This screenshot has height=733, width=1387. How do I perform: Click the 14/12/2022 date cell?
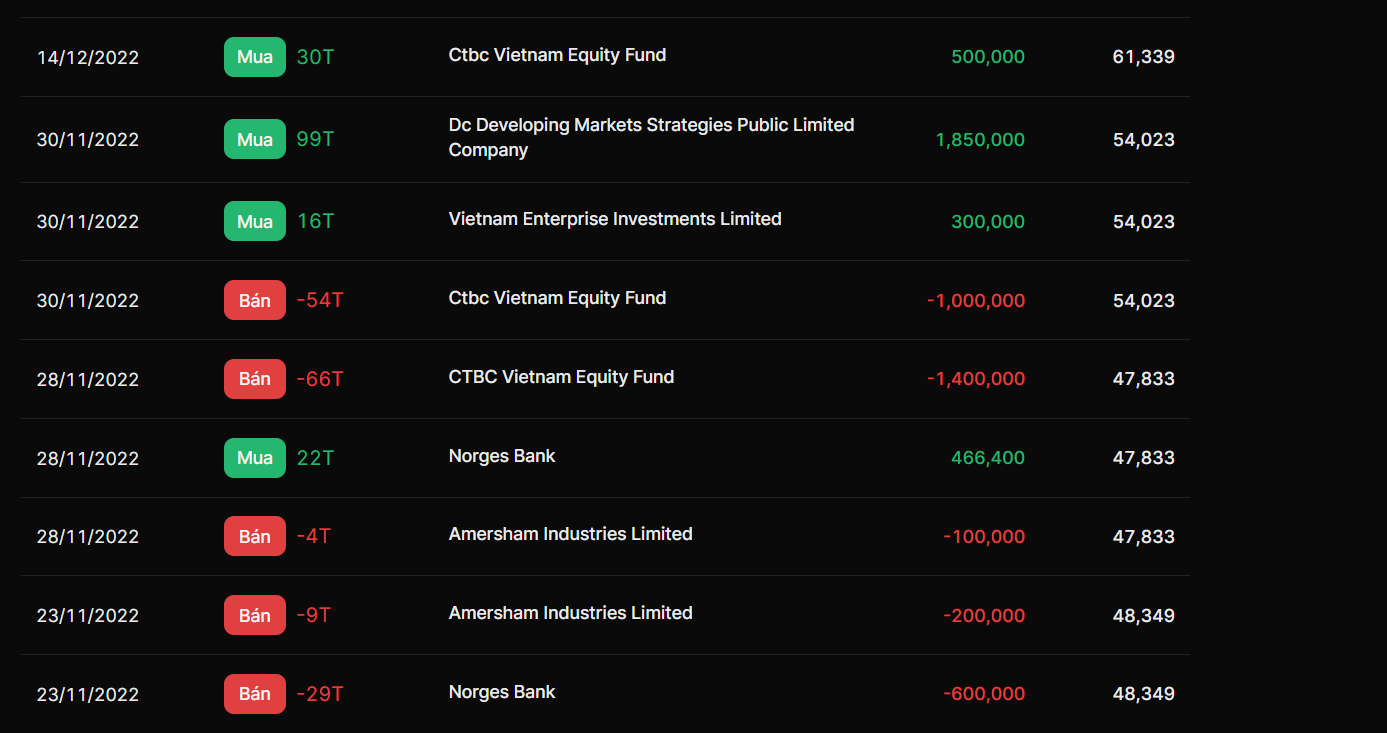[88, 58]
